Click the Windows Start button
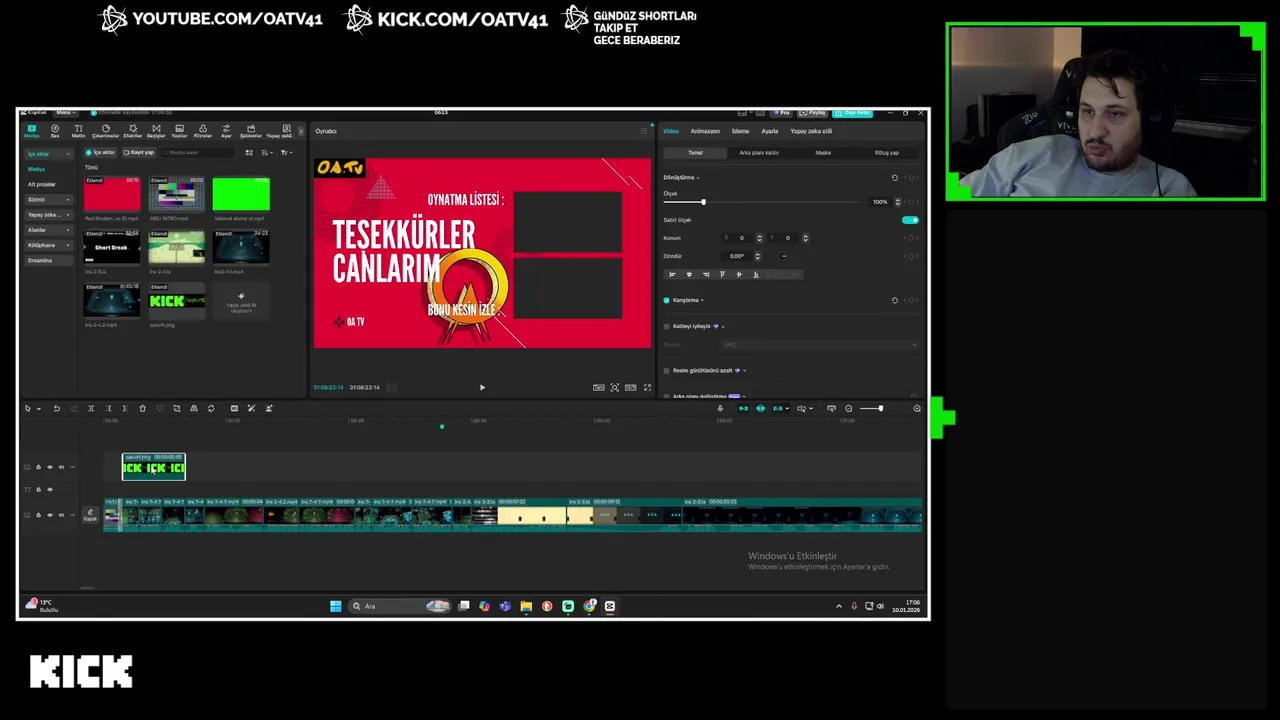Image resolution: width=1280 pixels, height=720 pixels. (336, 606)
